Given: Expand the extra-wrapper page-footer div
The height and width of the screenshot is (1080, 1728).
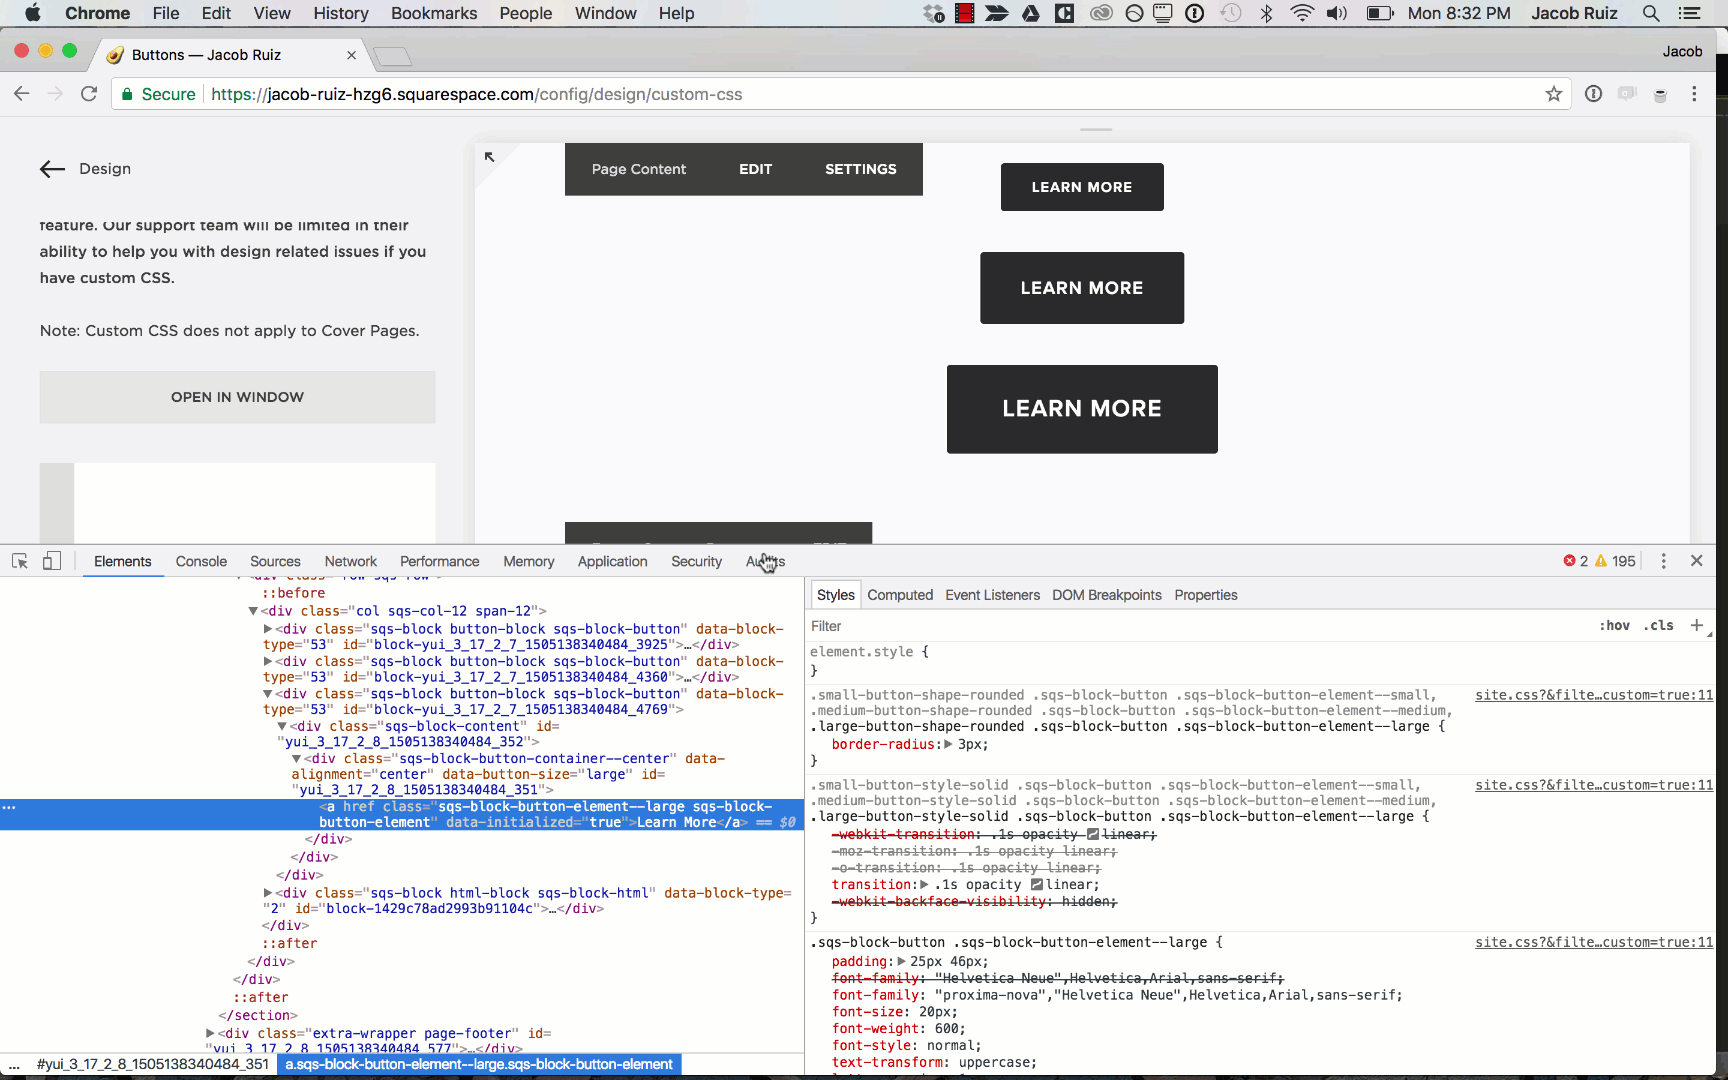Looking at the screenshot, I should (x=210, y=1033).
